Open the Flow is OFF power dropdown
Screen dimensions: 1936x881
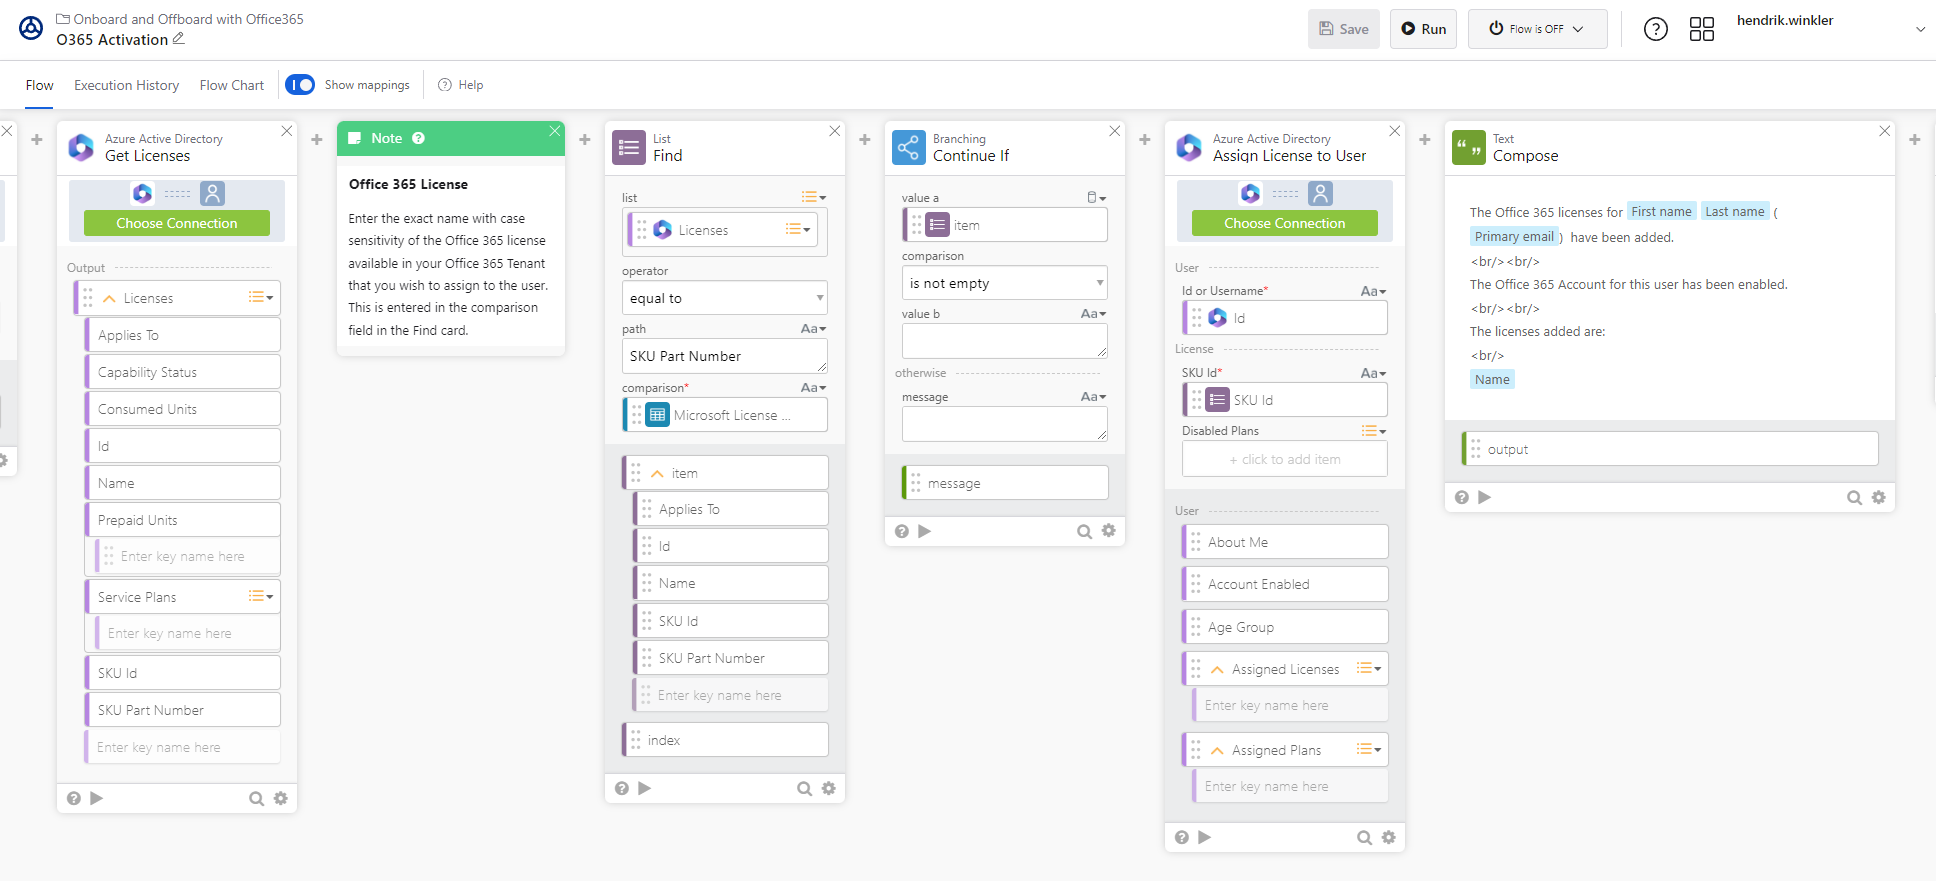click(1537, 29)
